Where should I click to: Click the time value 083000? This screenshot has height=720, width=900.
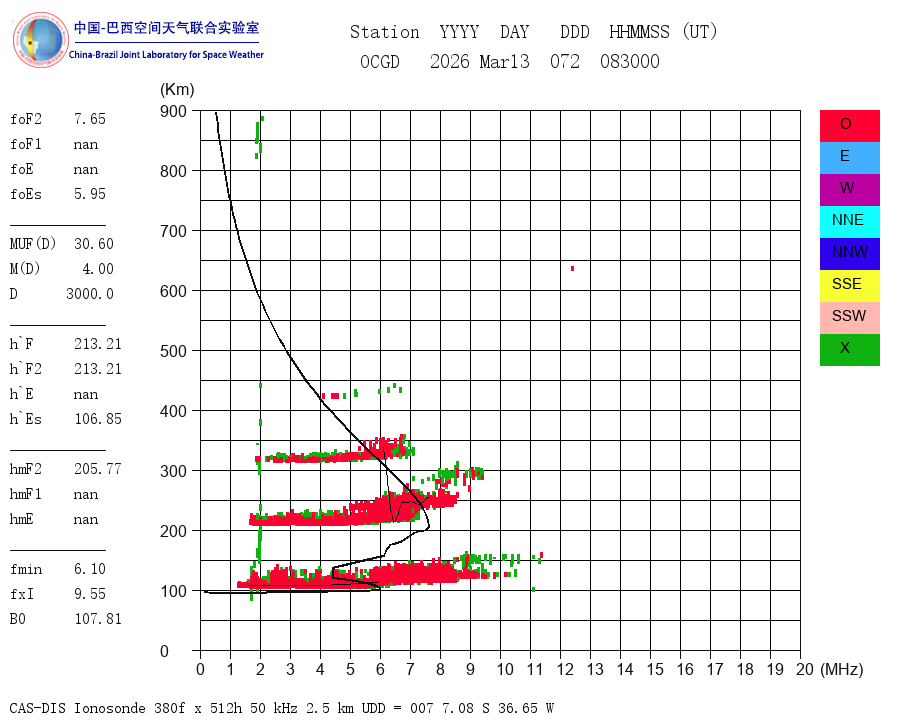(630, 61)
